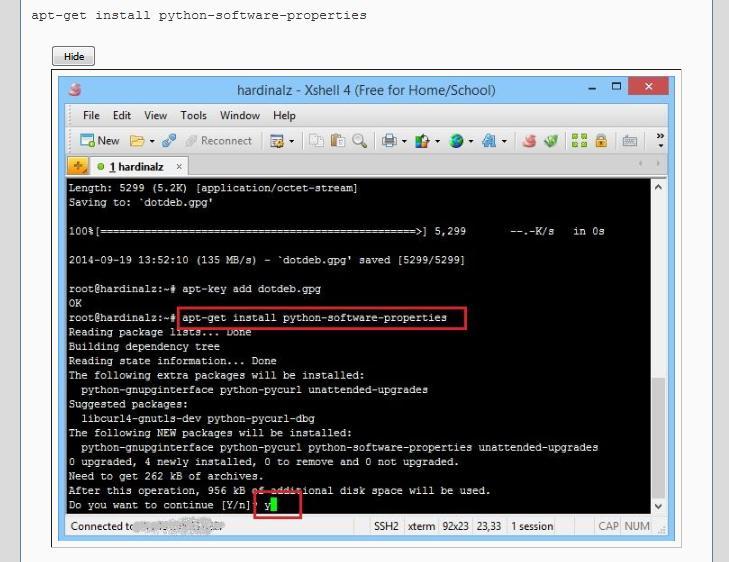The height and width of the screenshot is (562, 729).
Task: Maximize the Xshell window
Action: [x=616, y=86]
